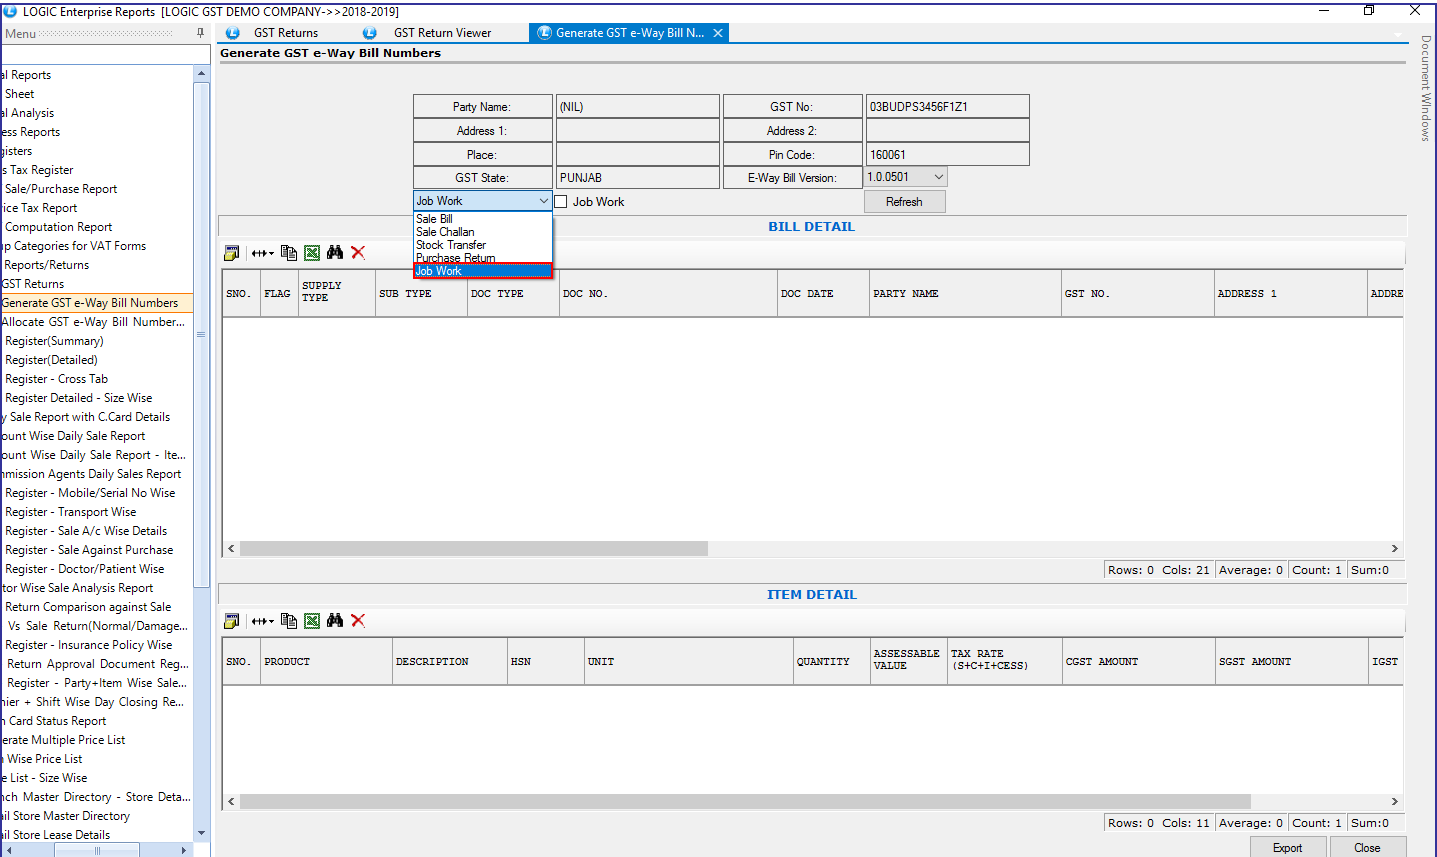The height and width of the screenshot is (857, 1437).
Task: Open GST Returns in the menu tree
Action: coord(33,284)
